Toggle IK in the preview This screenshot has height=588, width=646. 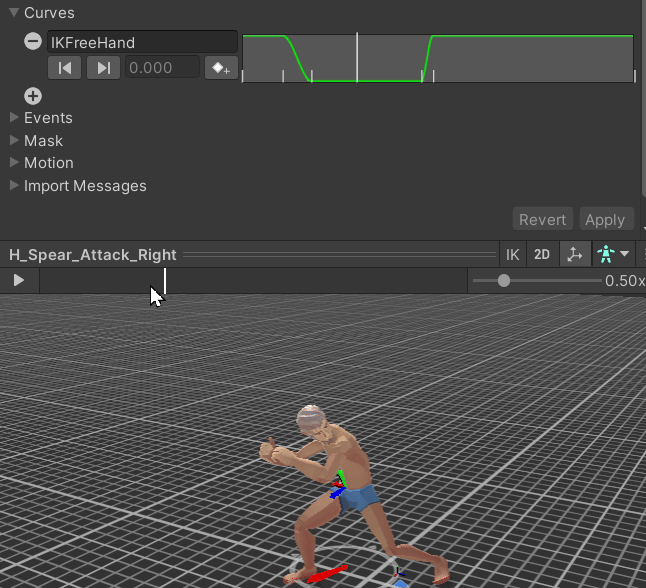(513, 255)
